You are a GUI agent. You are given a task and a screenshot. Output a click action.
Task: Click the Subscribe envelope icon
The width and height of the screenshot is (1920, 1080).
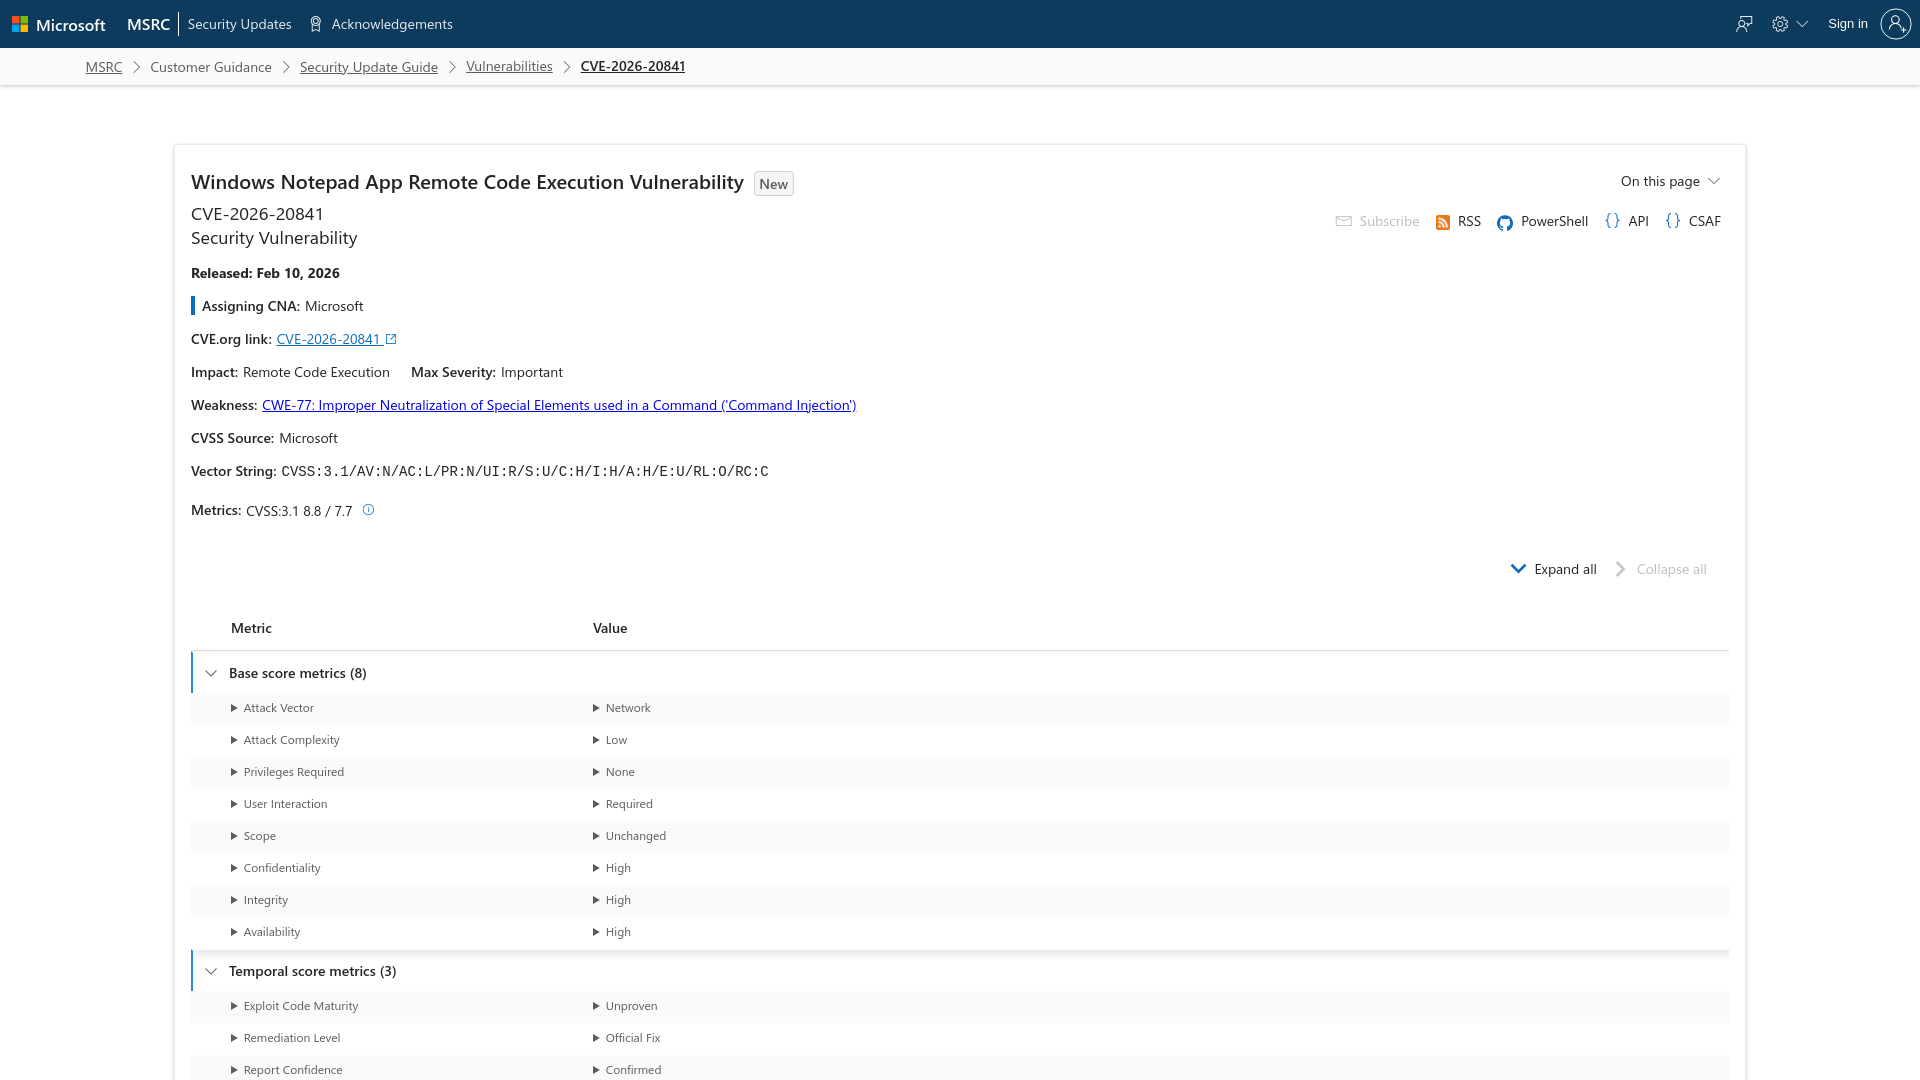(1343, 221)
